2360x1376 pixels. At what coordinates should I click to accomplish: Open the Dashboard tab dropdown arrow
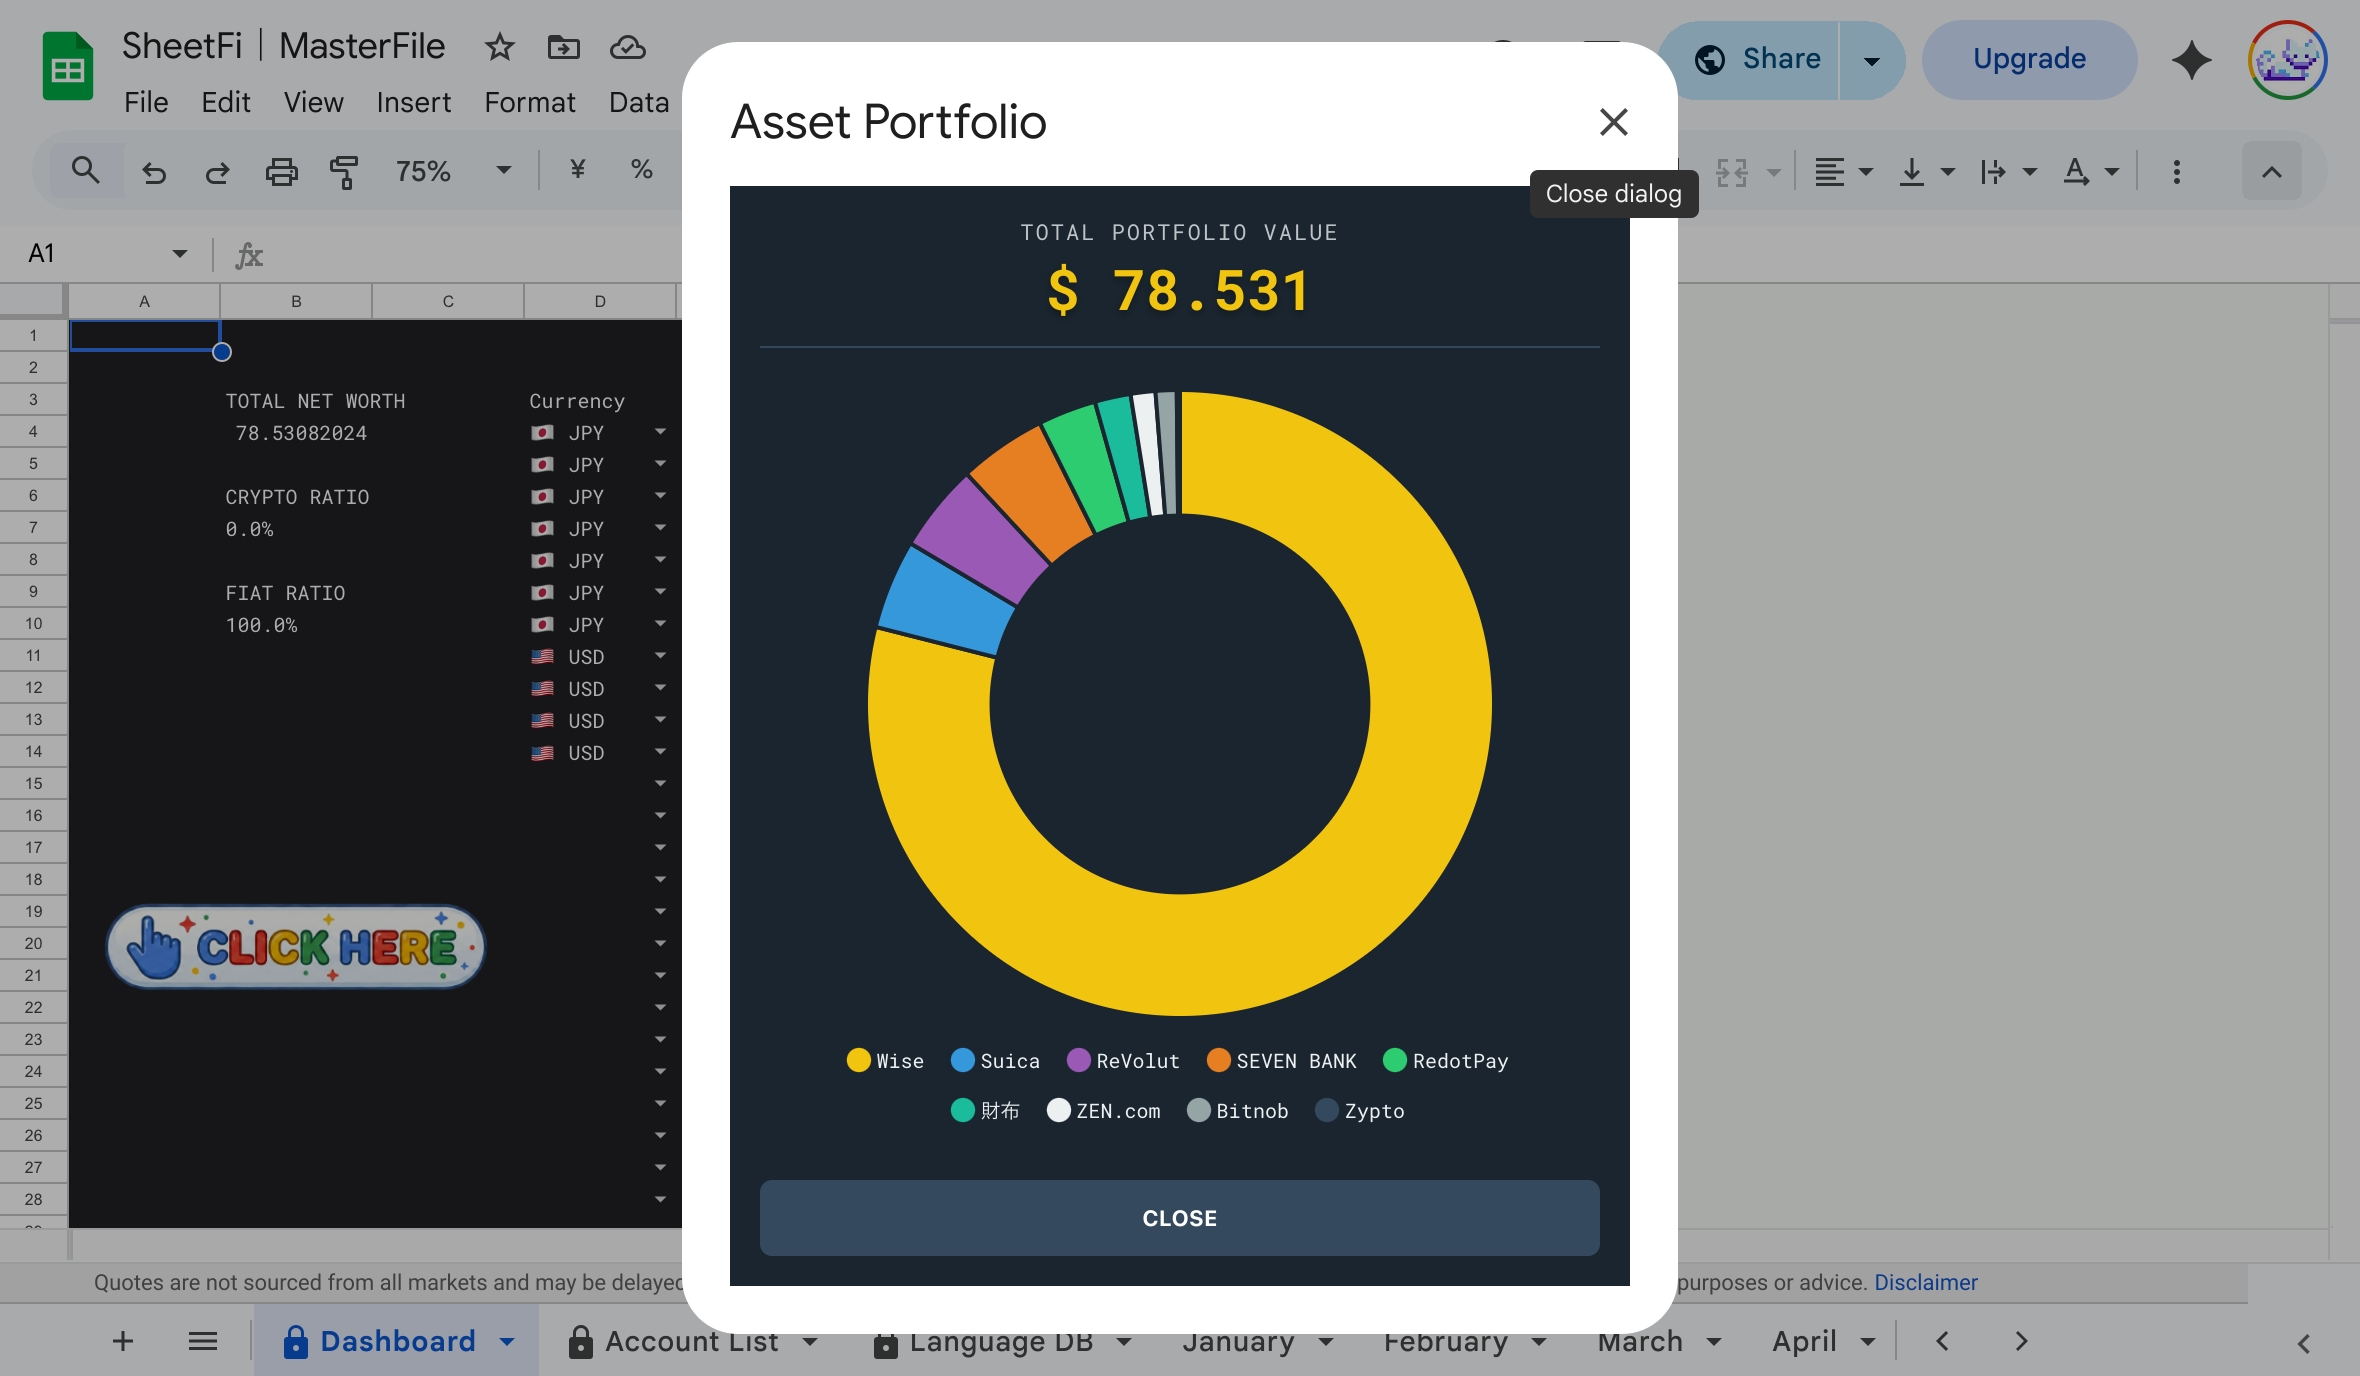coord(507,1341)
